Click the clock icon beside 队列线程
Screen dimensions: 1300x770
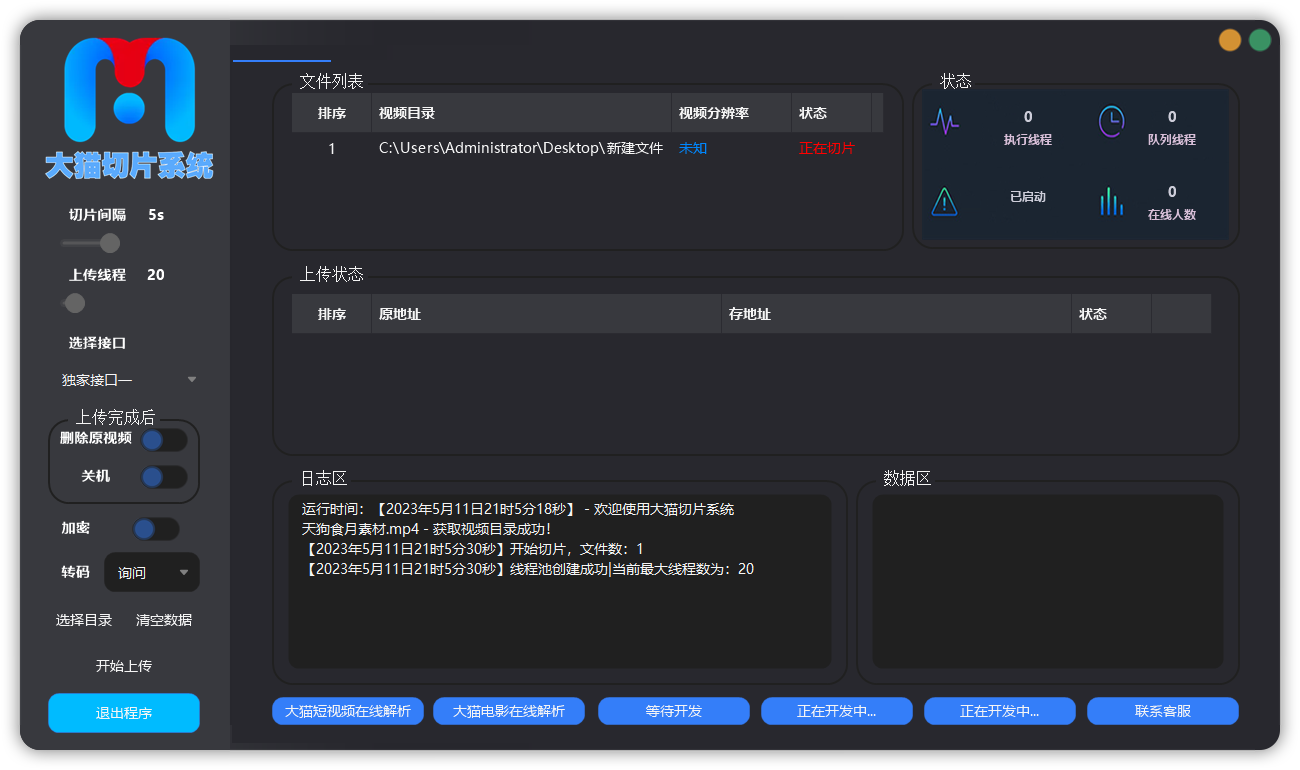click(x=1111, y=122)
